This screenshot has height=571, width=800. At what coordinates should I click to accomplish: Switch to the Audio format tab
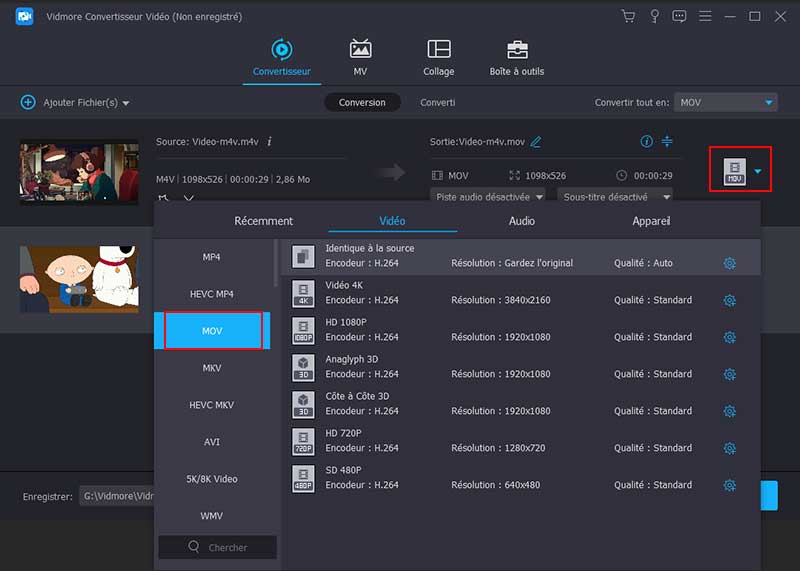[x=521, y=221]
